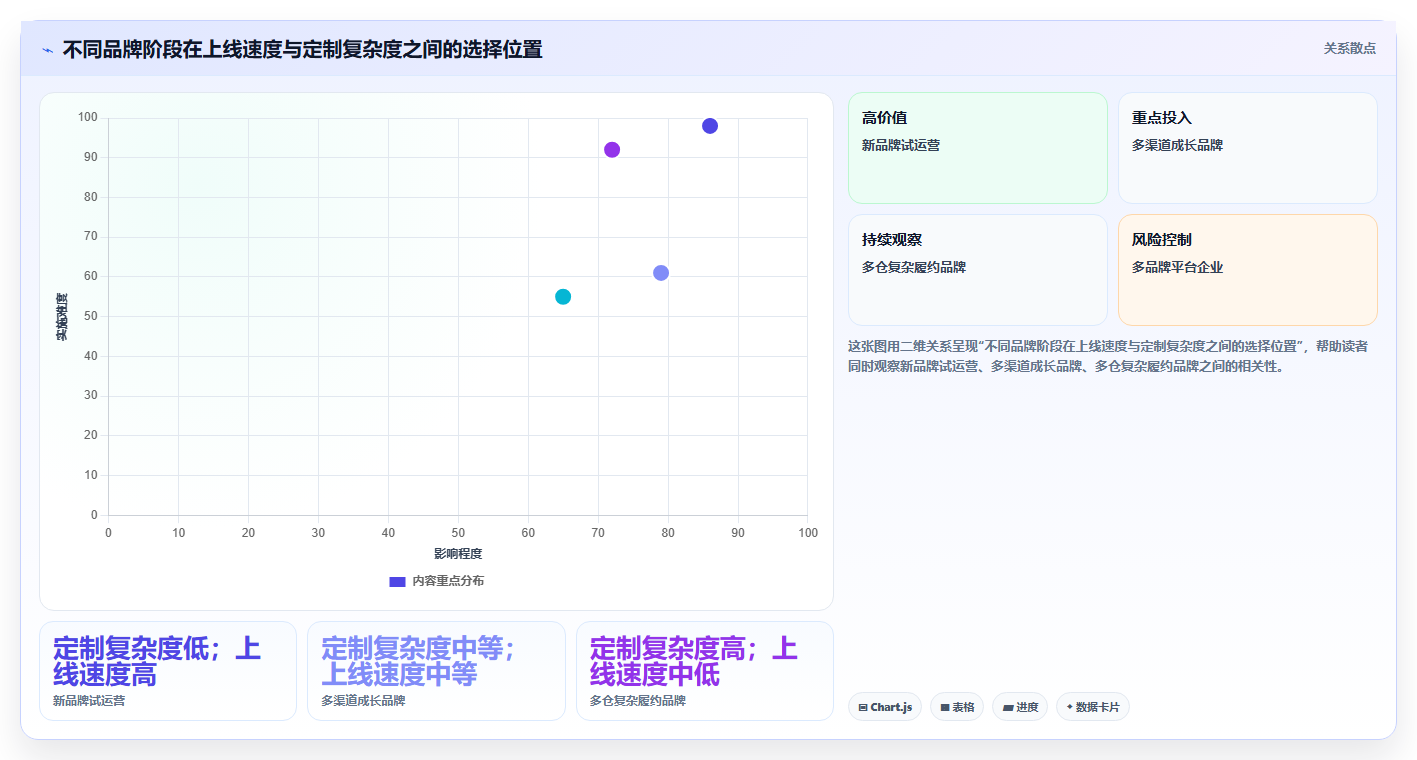Click the 定制复杂度低；上线速度高 card
This screenshot has height=760, width=1417.
(x=168, y=671)
